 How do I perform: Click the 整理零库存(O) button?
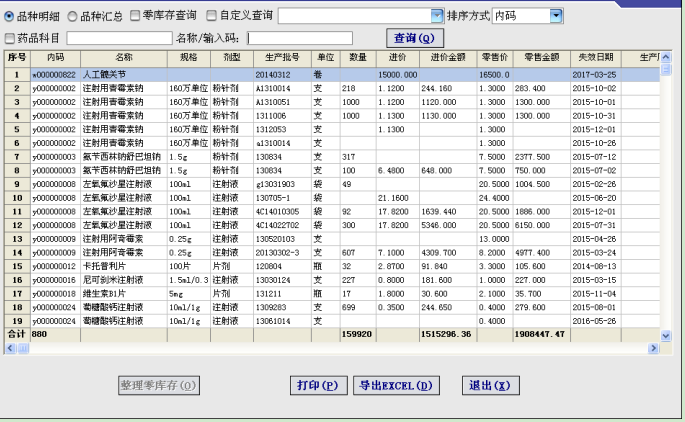coord(159,385)
